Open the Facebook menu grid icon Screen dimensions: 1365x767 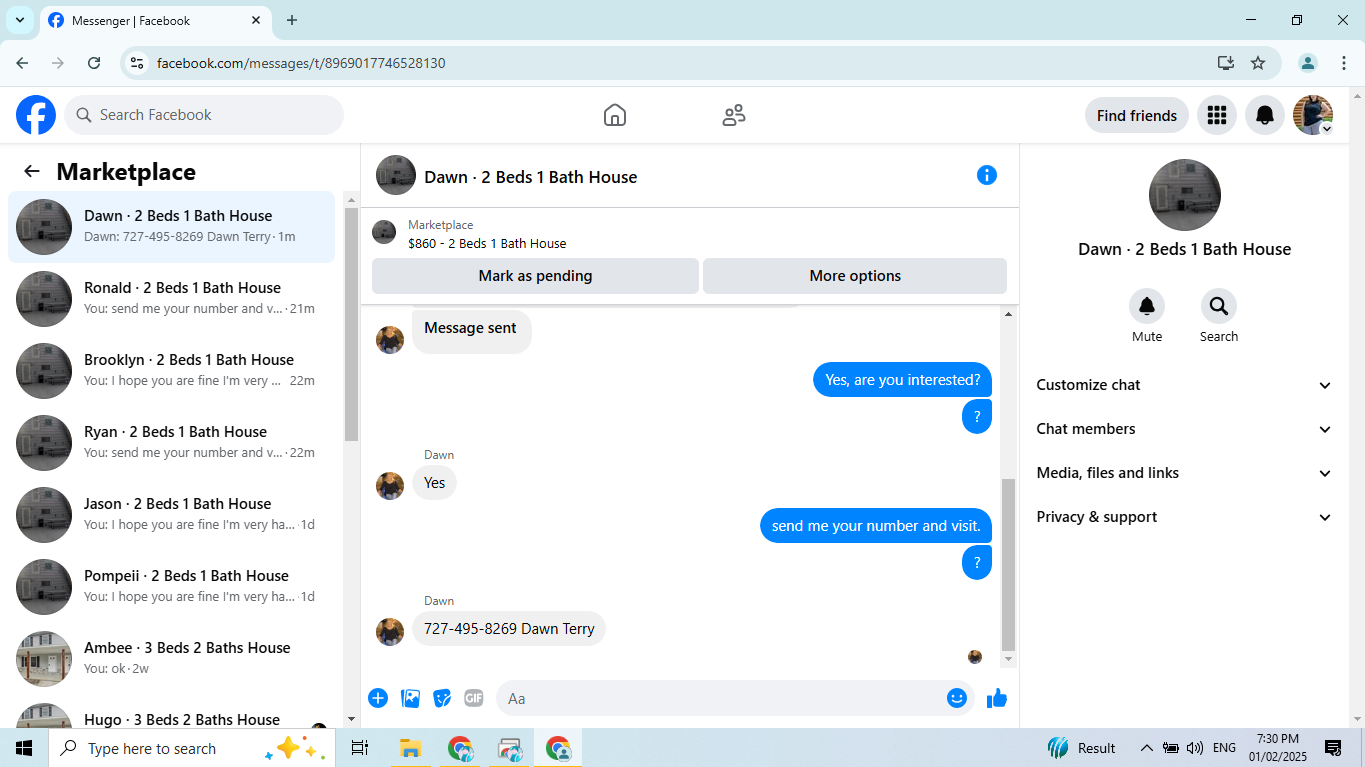(x=1217, y=115)
